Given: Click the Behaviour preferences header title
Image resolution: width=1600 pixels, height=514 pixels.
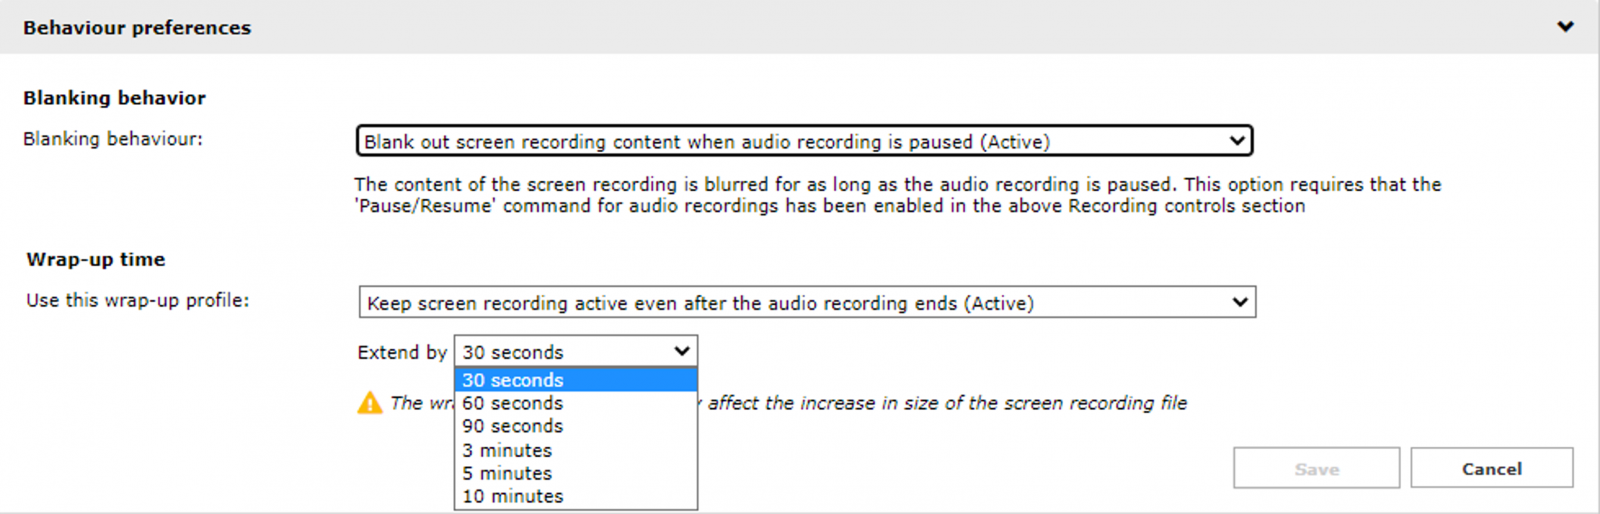Looking at the screenshot, I should point(137,28).
